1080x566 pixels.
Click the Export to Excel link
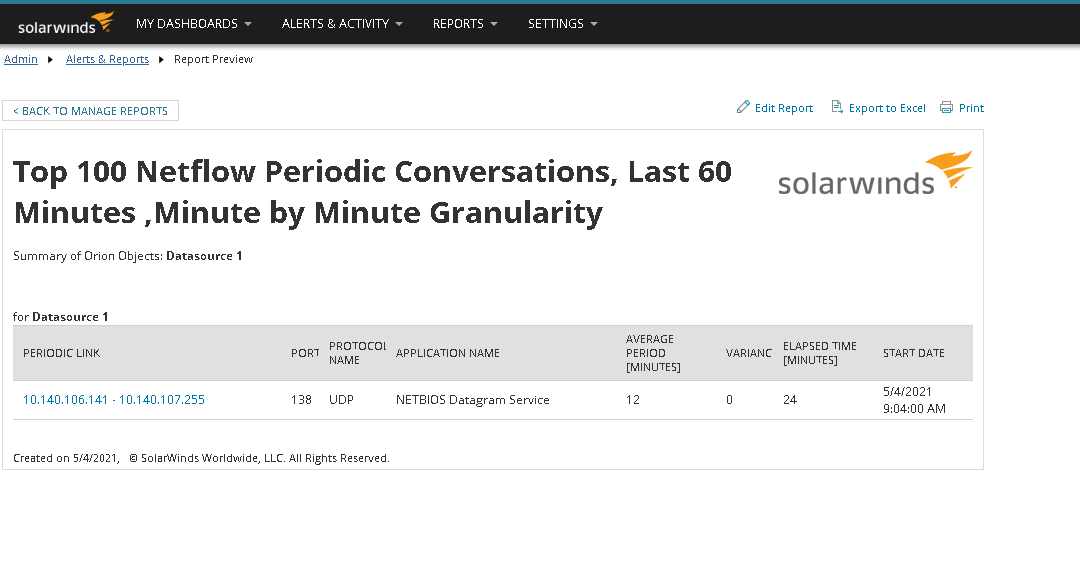coord(887,108)
